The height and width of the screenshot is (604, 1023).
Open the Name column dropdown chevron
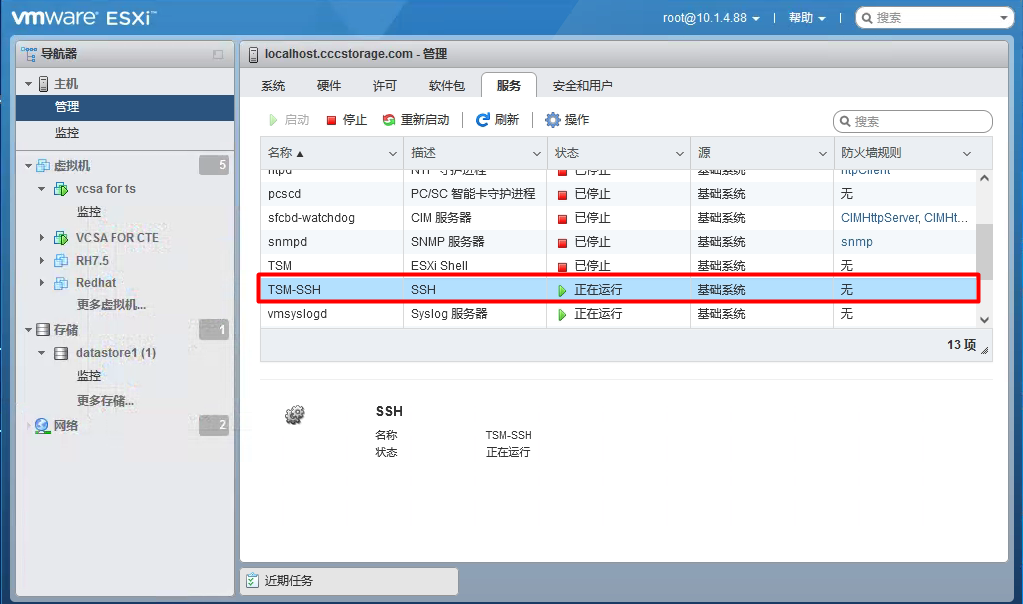[x=393, y=154]
